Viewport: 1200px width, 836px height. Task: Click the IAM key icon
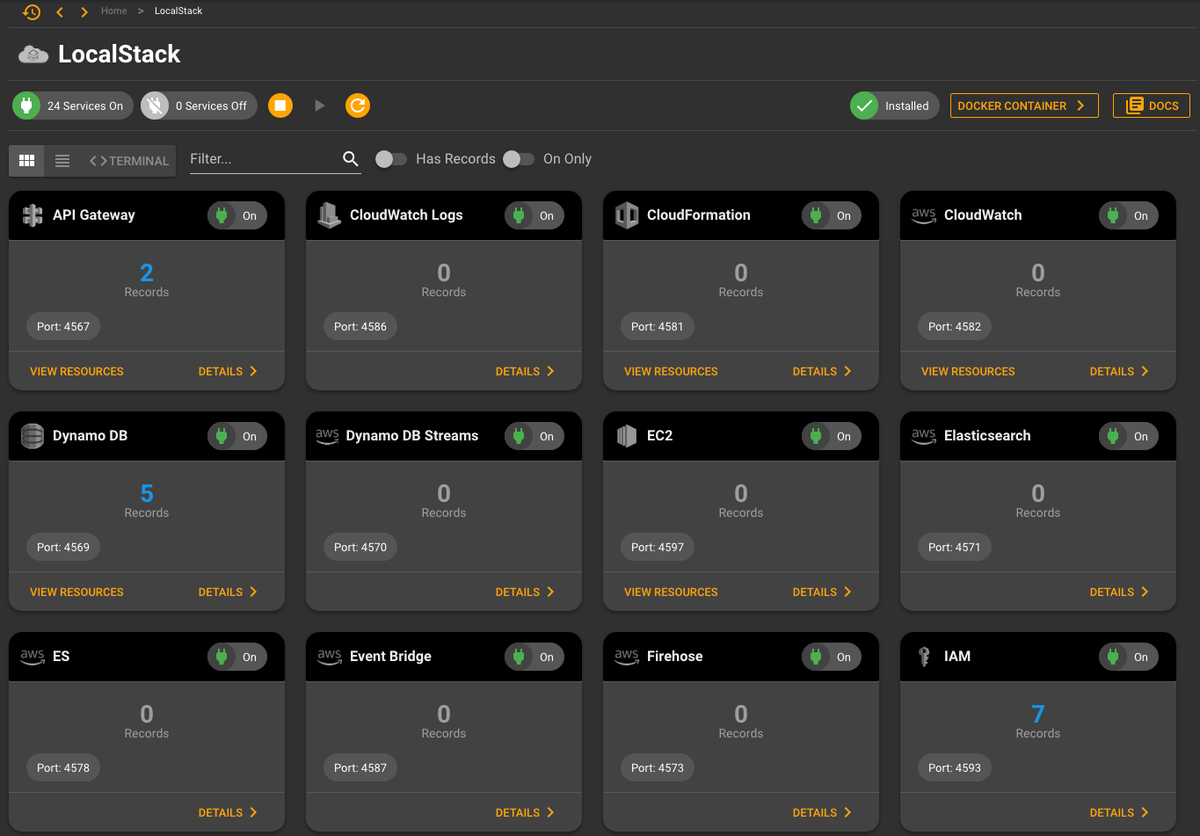pyautogui.click(x=924, y=657)
